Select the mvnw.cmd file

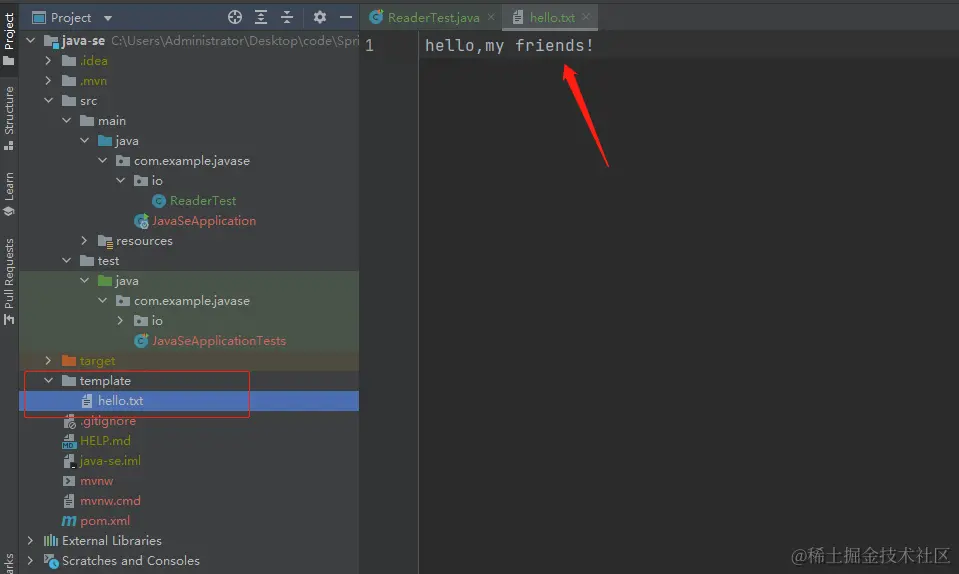(110, 501)
